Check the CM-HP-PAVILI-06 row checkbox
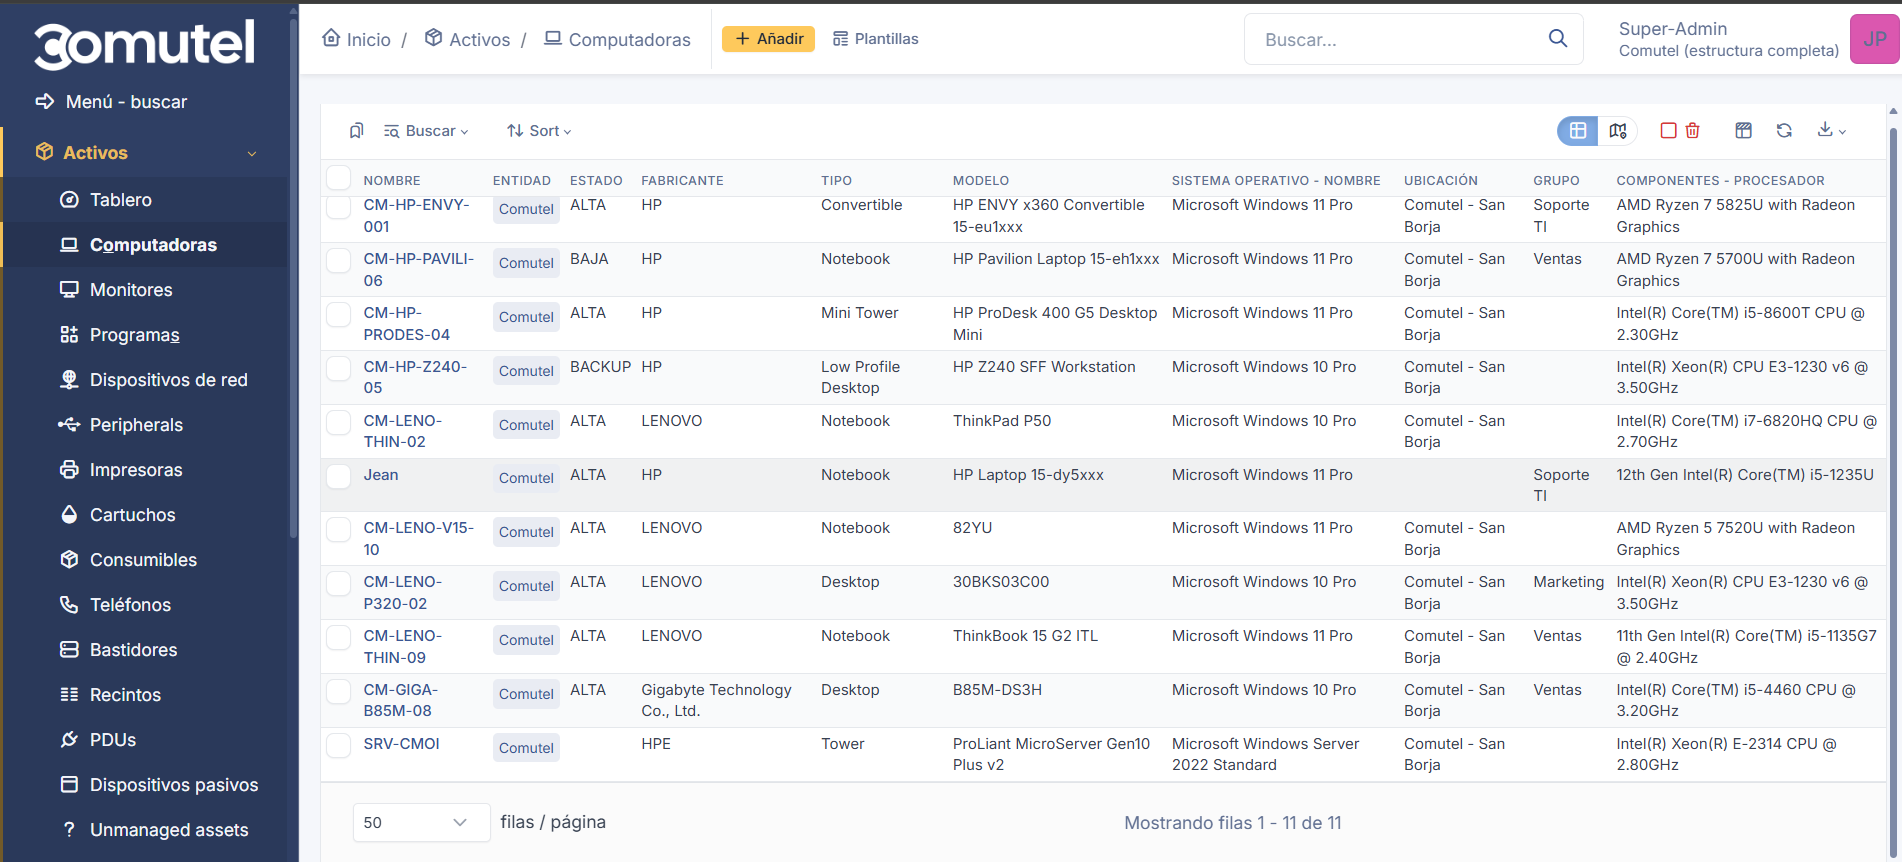Viewport: 1902px width, 862px height. point(339,261)
